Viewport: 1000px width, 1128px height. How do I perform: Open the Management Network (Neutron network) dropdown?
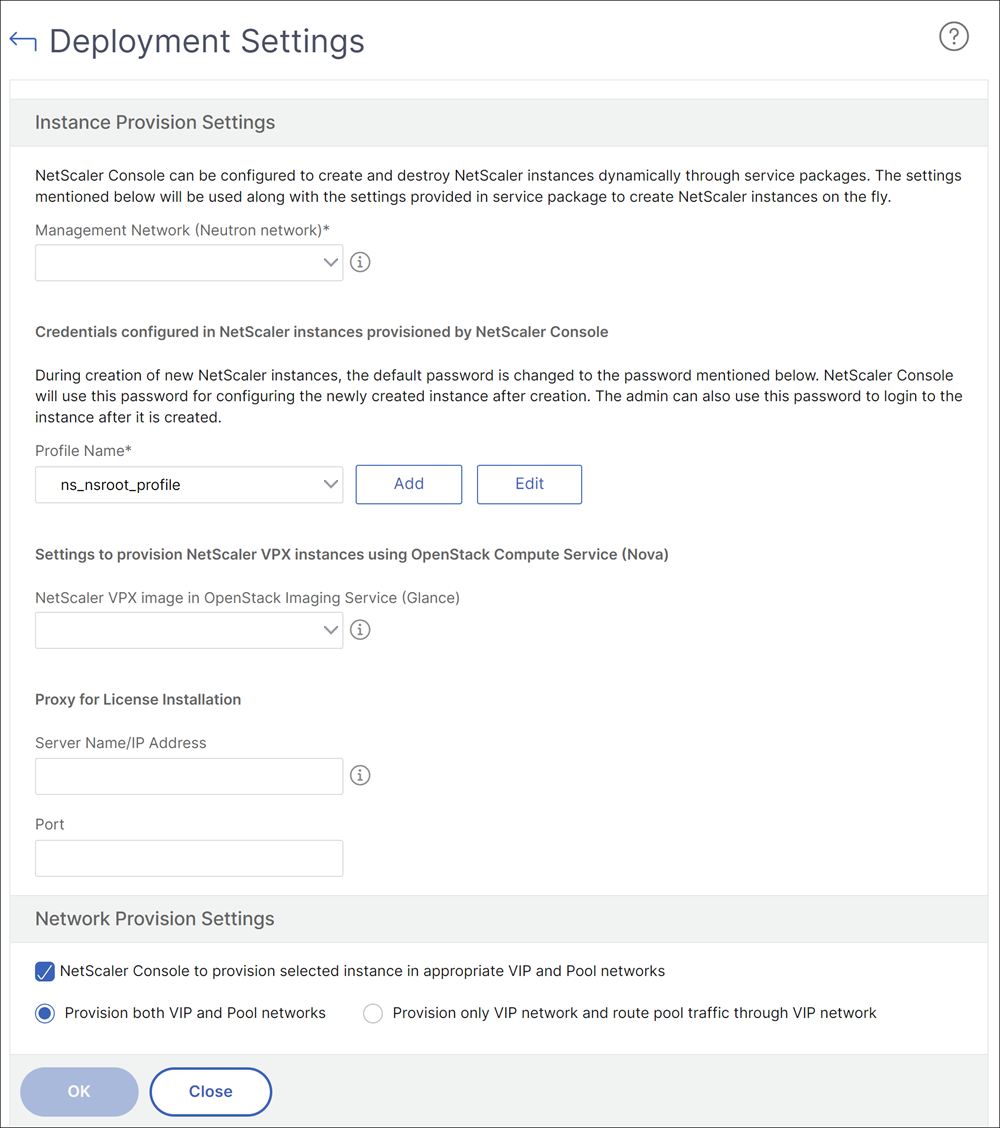(x=189, y=263)
